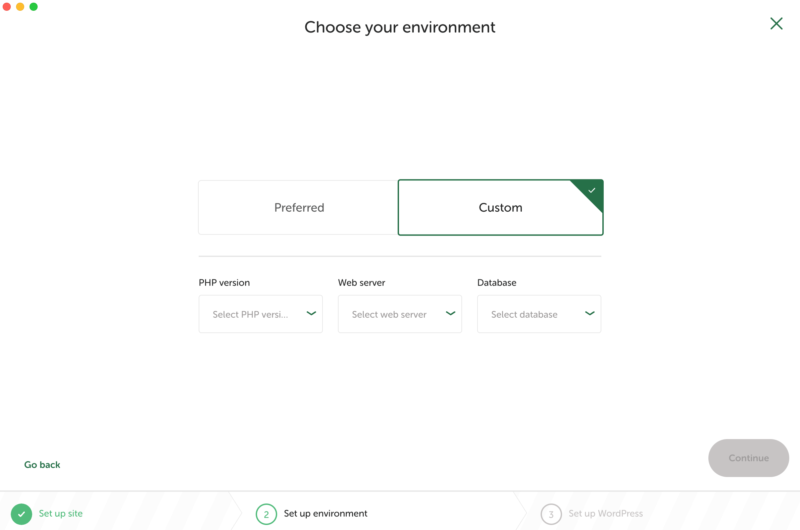This screenshot has width=800, height=530.
Task: Open the PHP version dropdown
Action: (260, 314)
